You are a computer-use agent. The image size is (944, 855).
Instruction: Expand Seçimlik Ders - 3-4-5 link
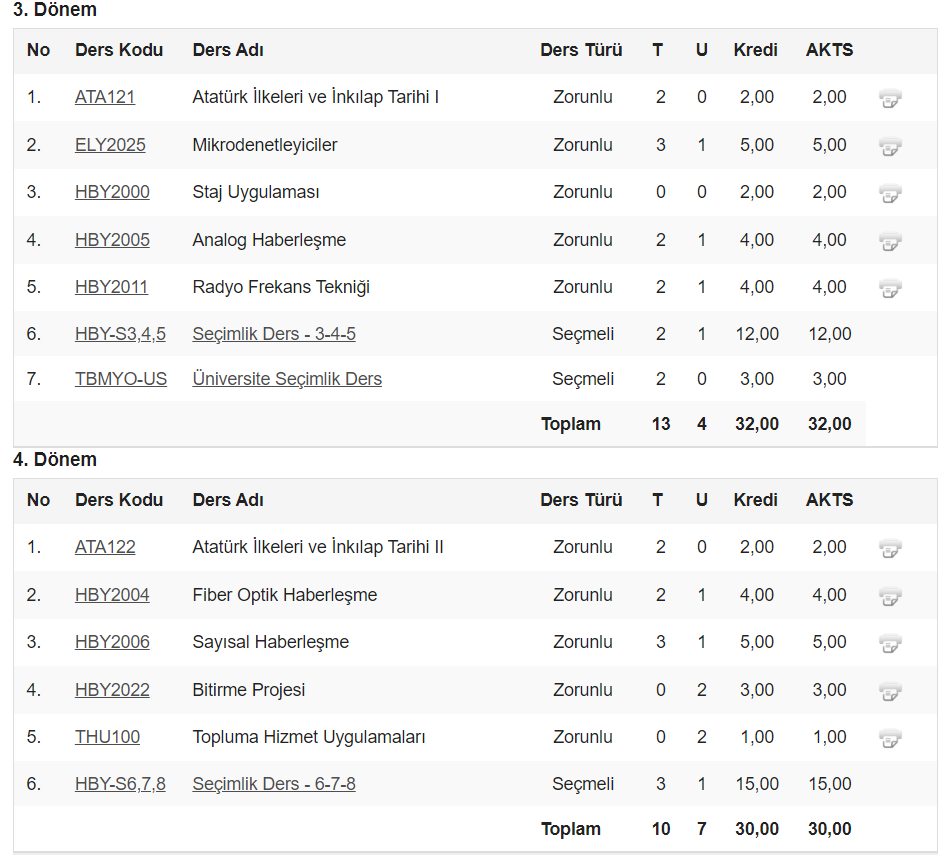274,334
